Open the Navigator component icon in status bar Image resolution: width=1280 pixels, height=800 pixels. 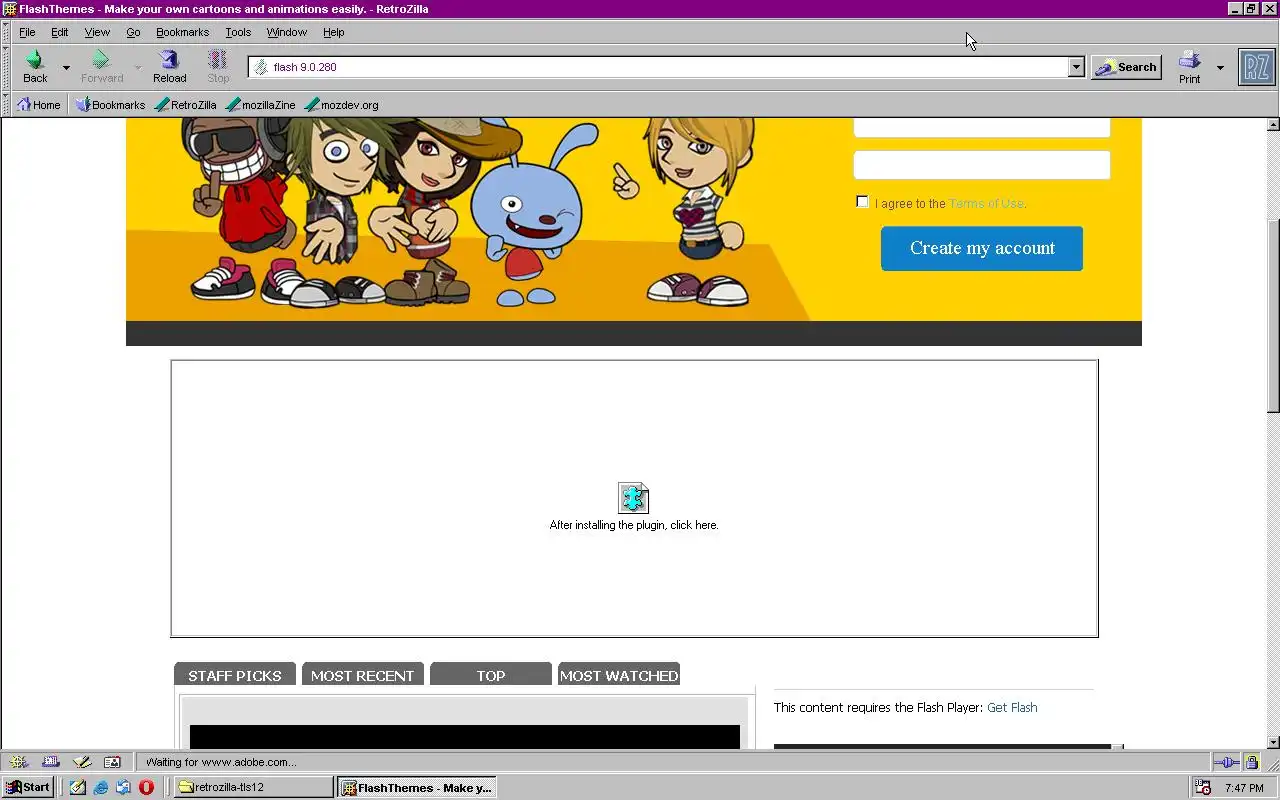(x=18, y=762)
